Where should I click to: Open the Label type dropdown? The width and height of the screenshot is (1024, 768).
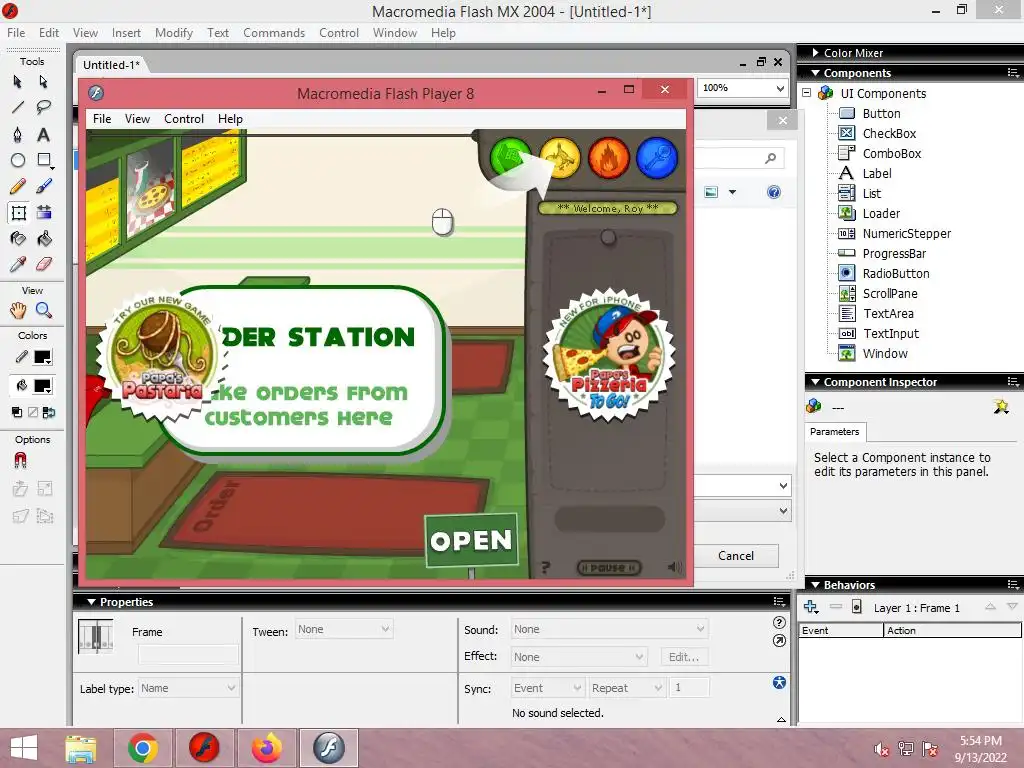(x=188, y=688)
